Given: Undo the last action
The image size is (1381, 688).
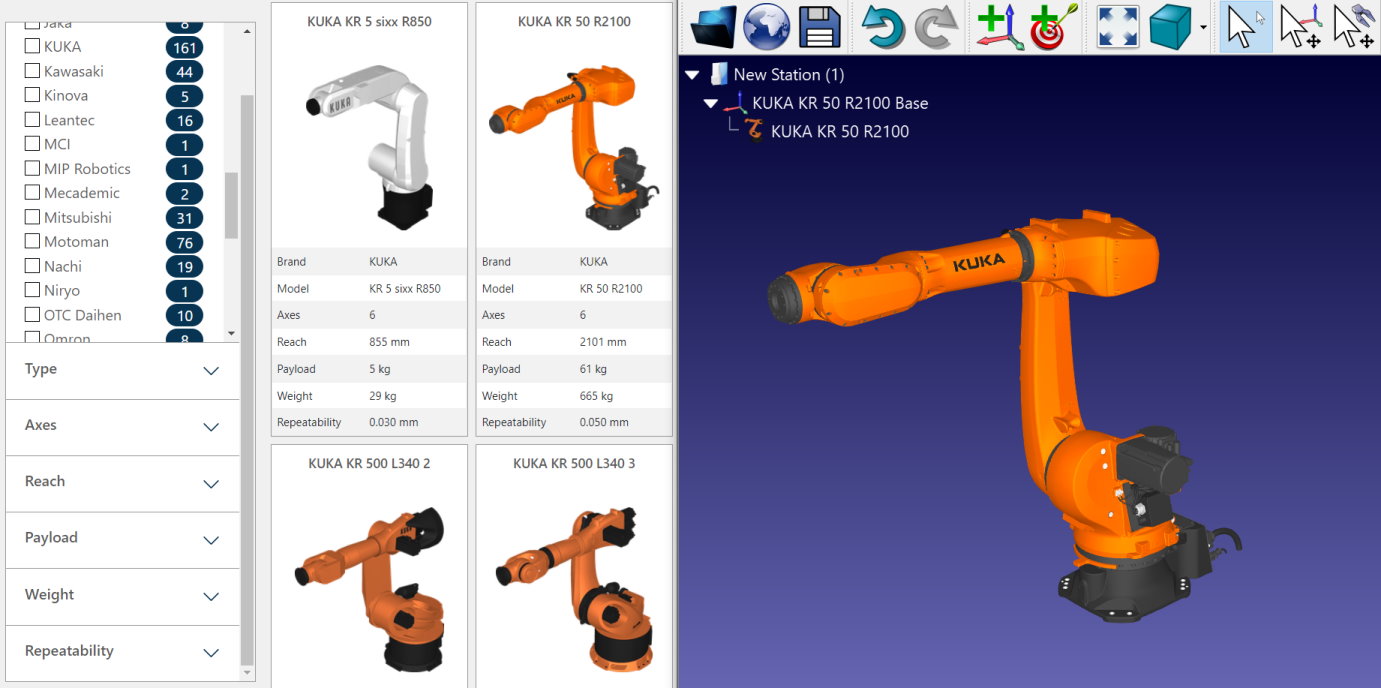Looking at the screenshot, I should pos(883,27).
